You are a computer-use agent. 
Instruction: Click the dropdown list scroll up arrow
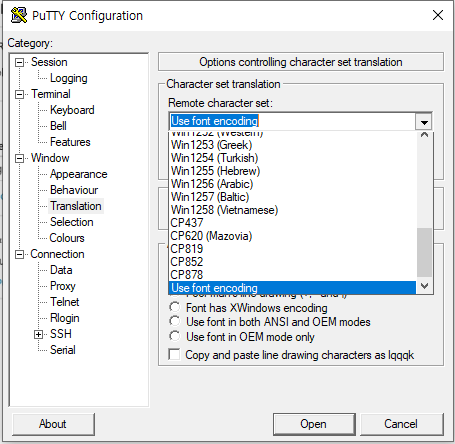click(x=424, y=135)
